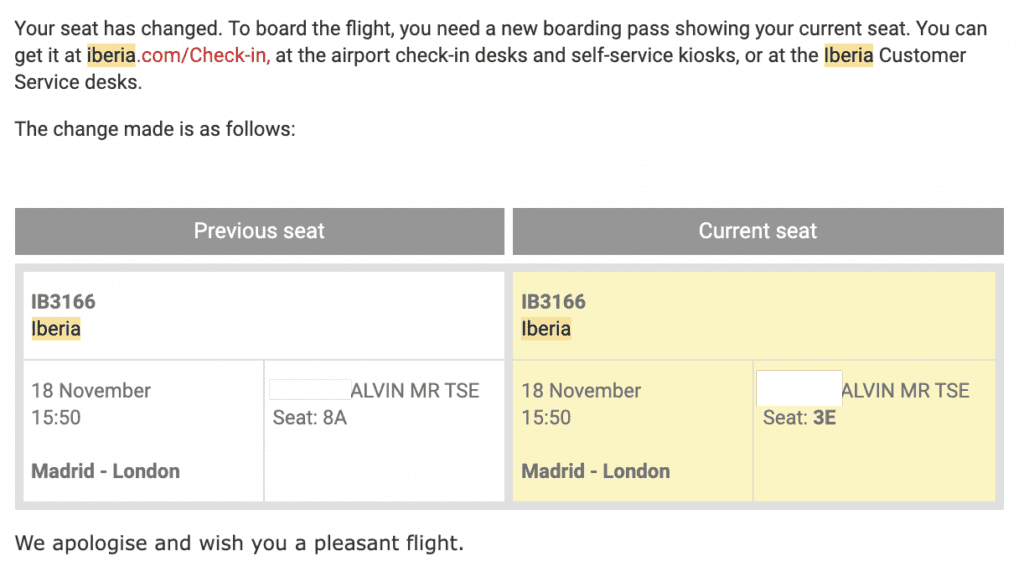Click passenger name ALVIN MR TSE above Seat 8A
The width and height of the screenshot is (1024, 577).
tap(415, 390)
